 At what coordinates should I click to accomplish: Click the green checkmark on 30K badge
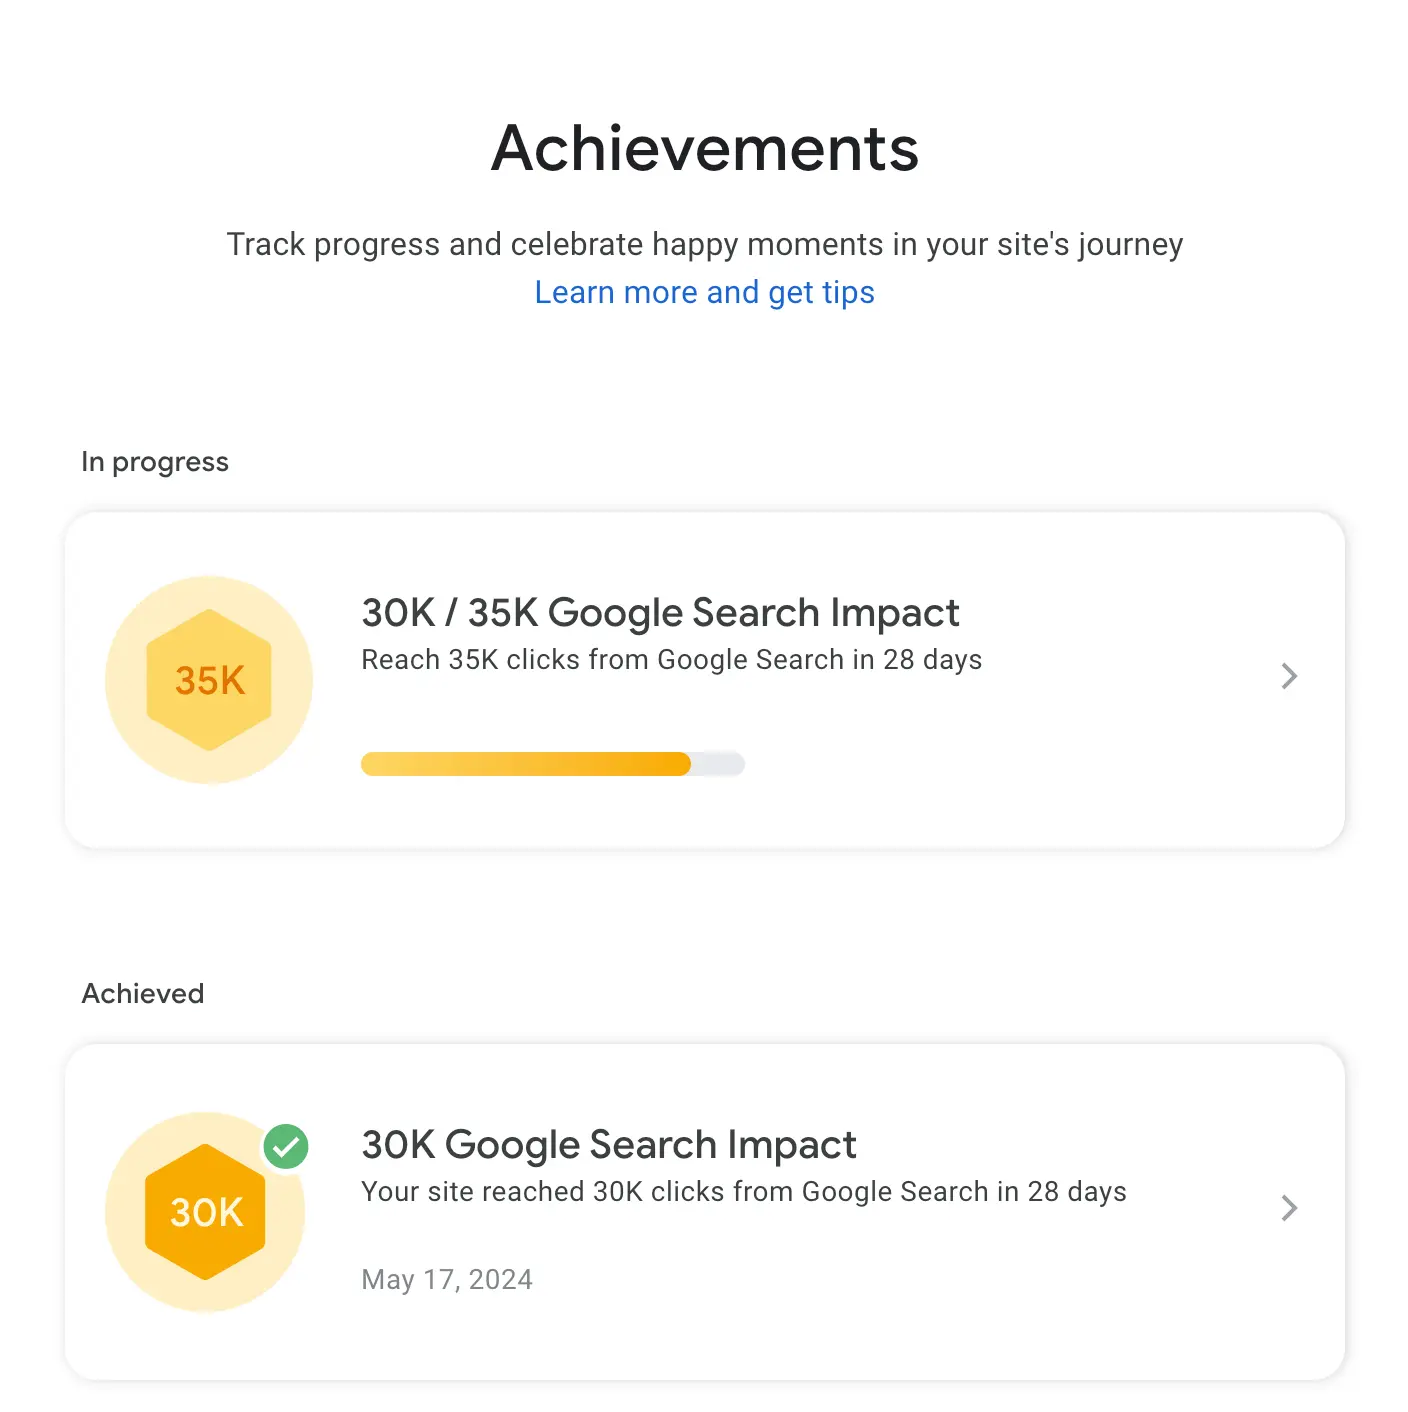pyautogui.click(x=286, y=1147)
